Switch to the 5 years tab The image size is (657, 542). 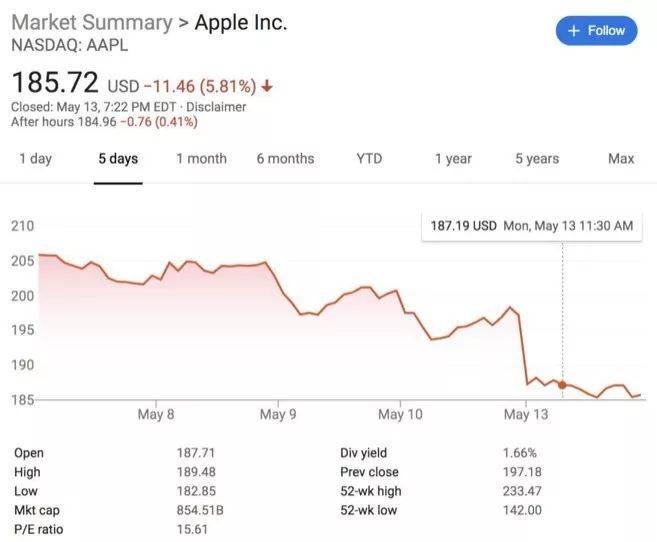[x=537, y=159]
